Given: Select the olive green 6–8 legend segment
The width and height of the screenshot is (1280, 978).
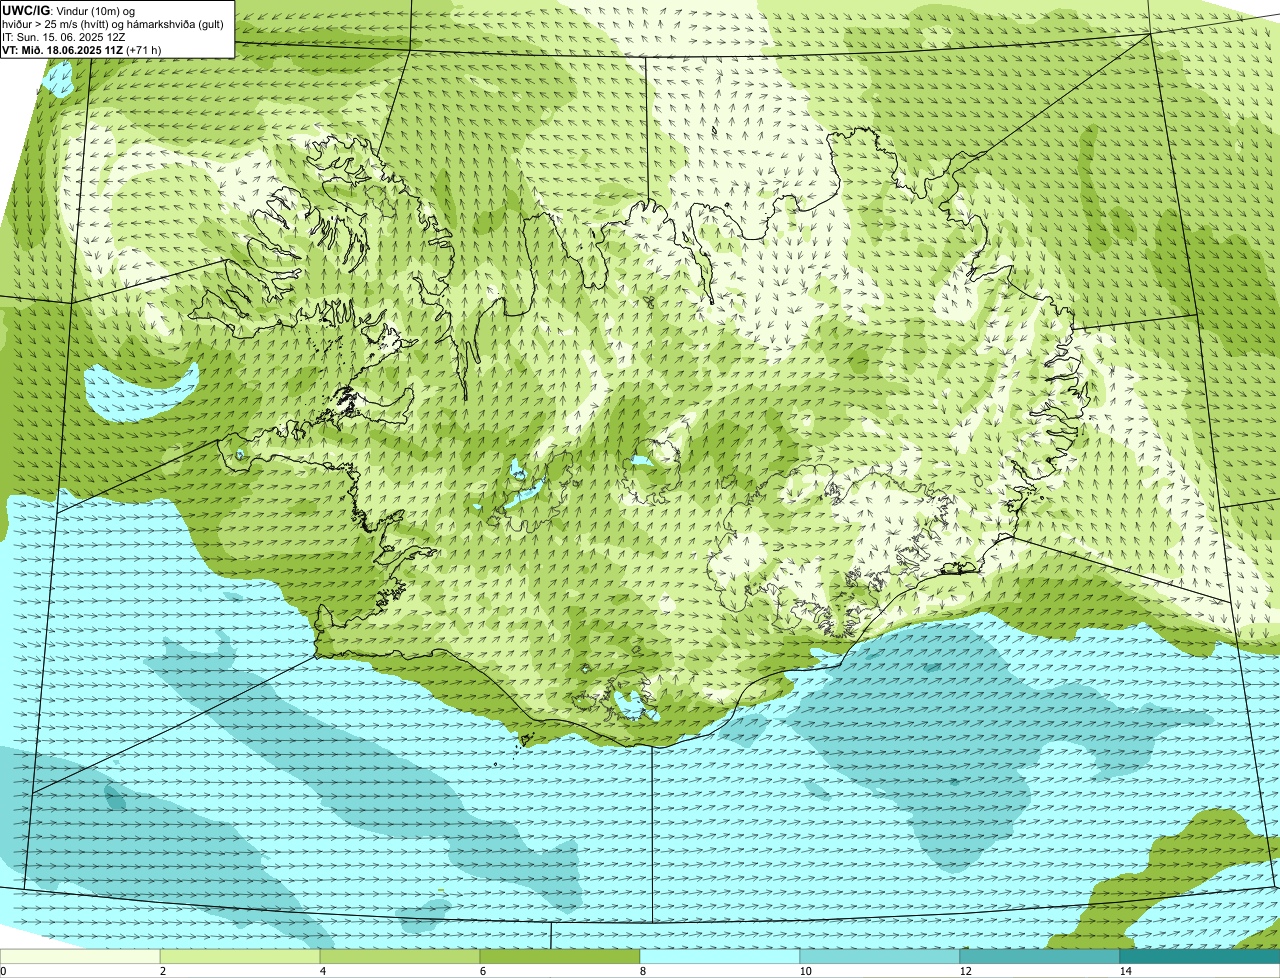Looking at the screenshot, I should 560,956.
